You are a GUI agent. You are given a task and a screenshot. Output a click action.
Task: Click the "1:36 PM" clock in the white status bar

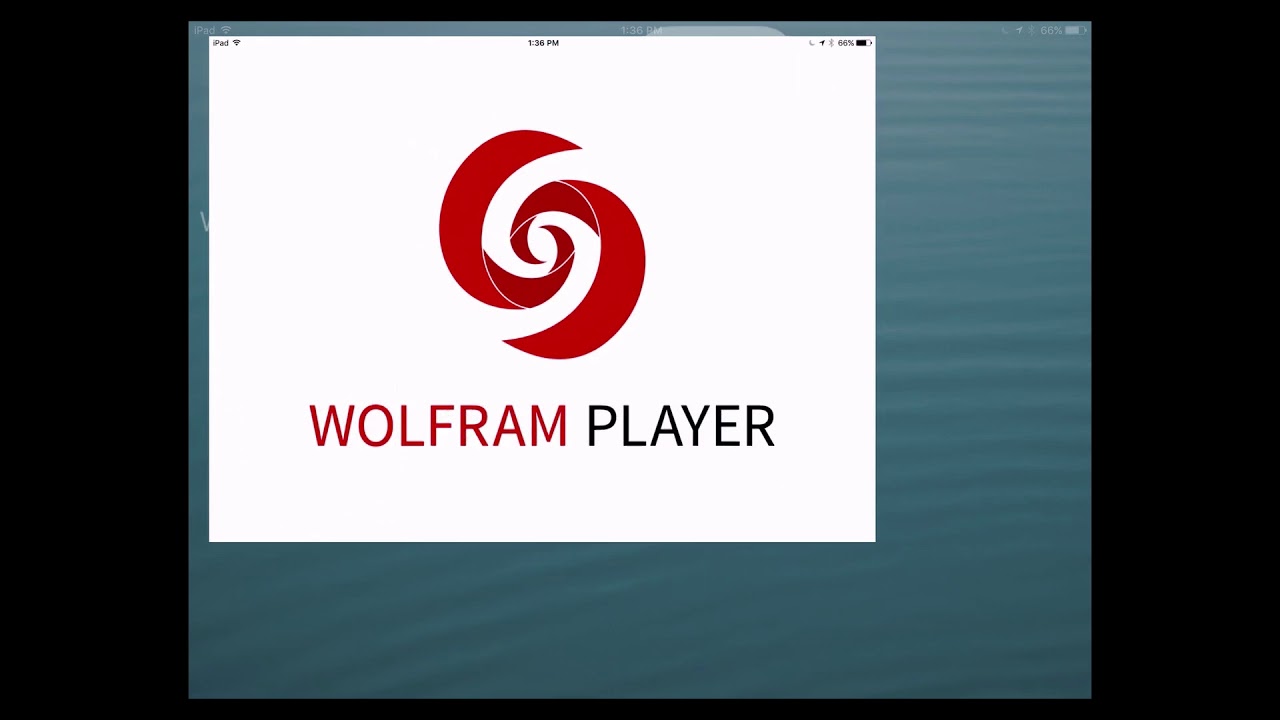(543, 43)
